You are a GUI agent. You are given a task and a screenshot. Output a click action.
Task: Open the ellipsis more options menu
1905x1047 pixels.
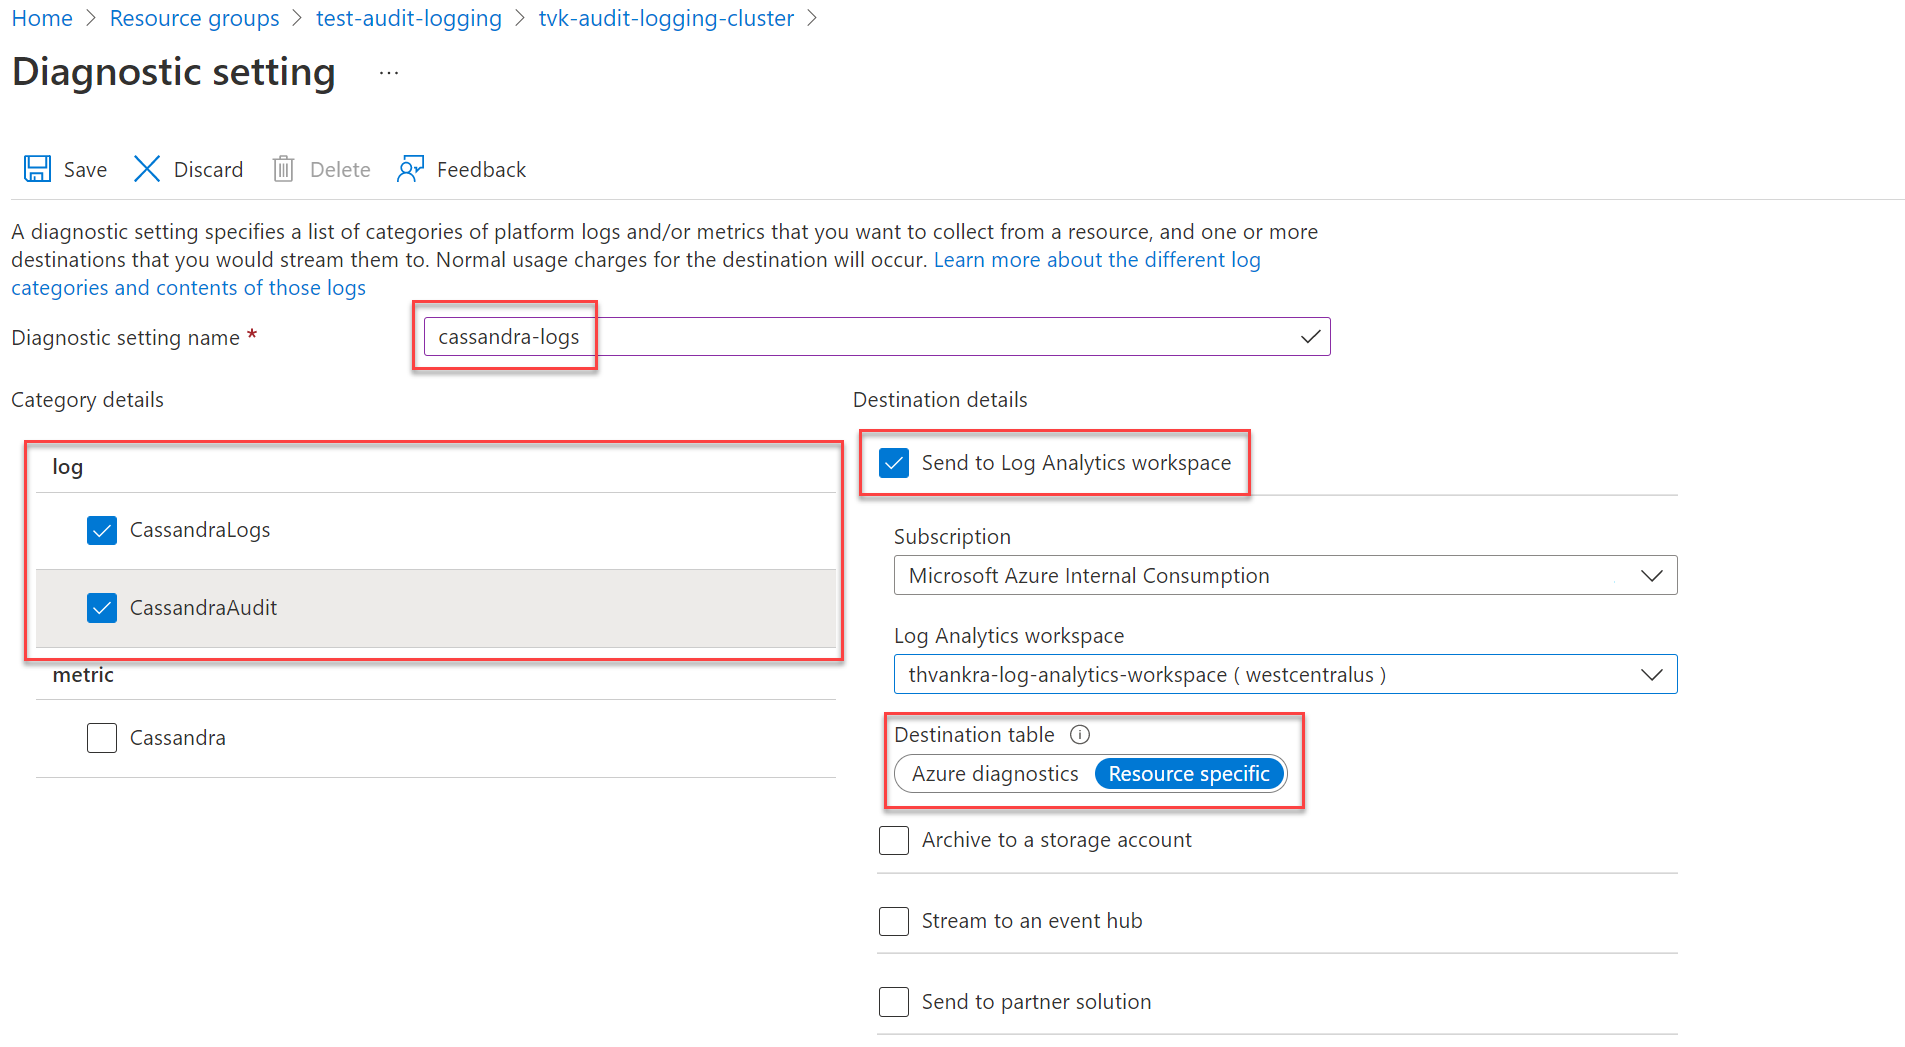point(389,73)
